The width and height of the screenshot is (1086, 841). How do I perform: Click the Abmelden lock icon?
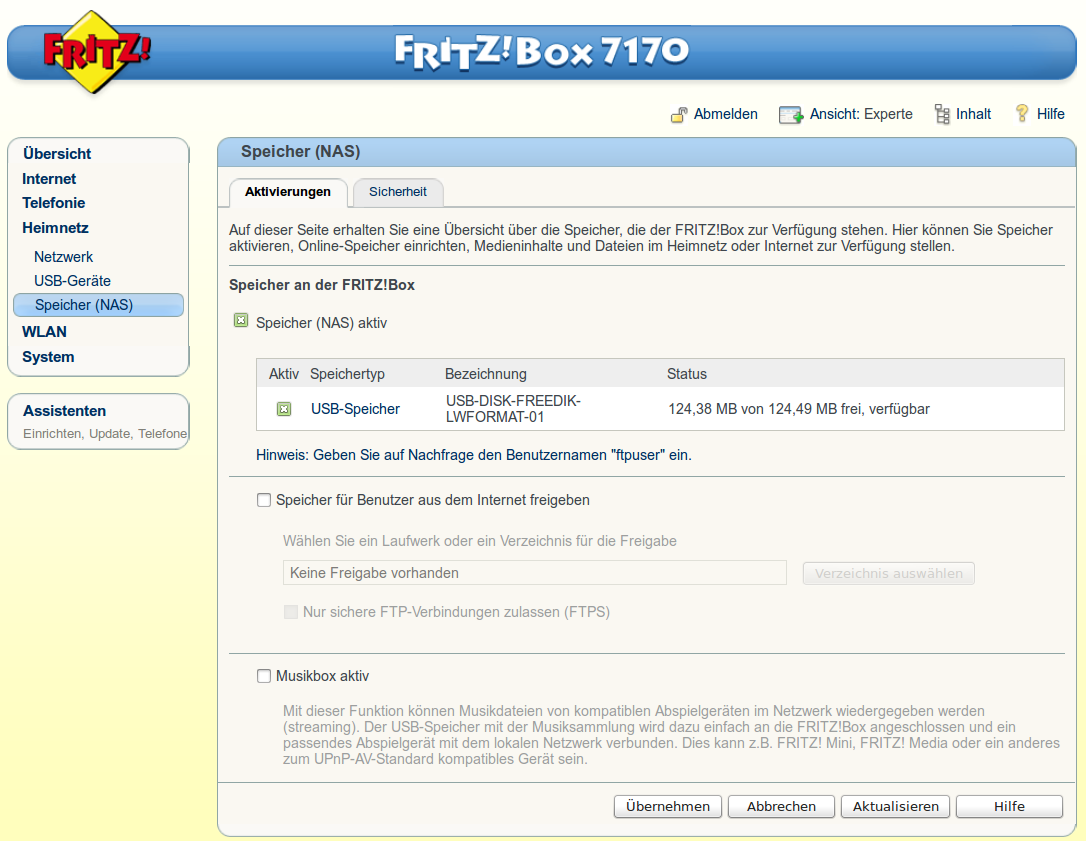click(x=679, y=114)
